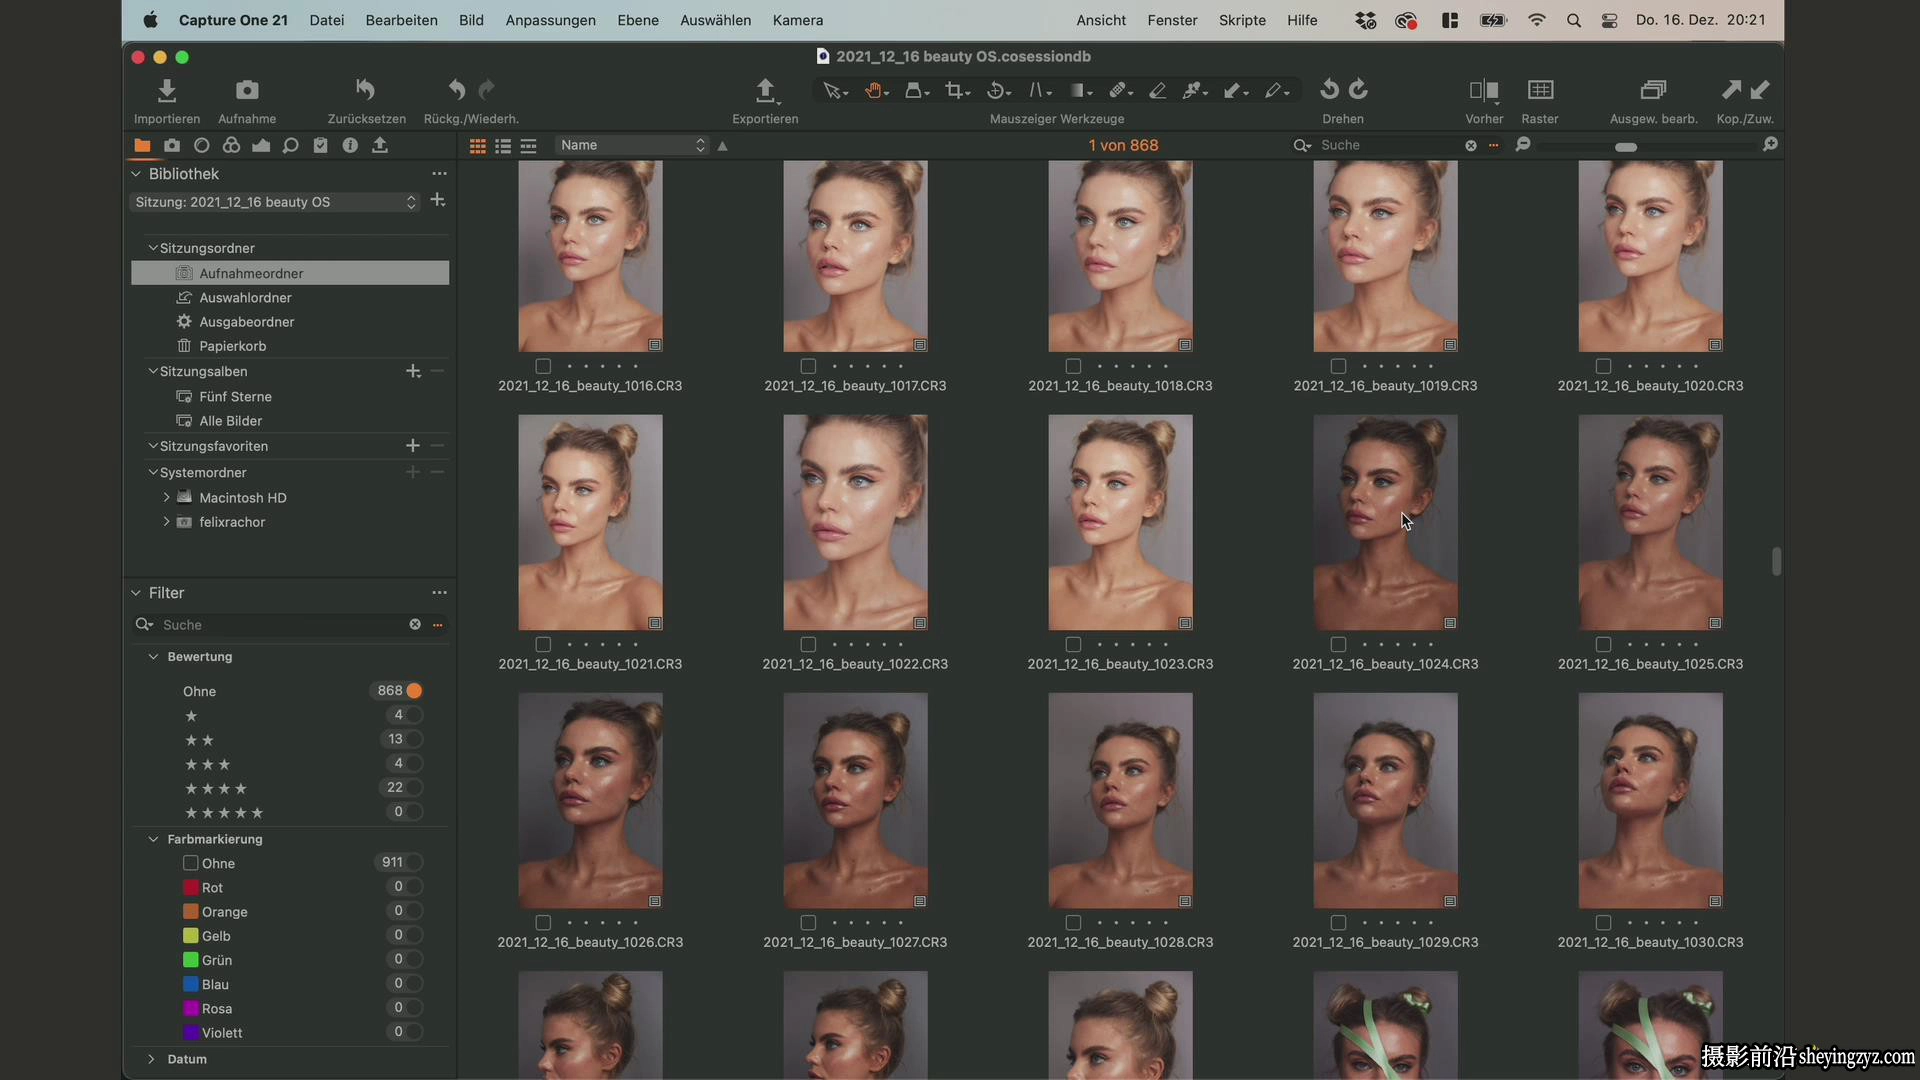The width and height of the screenshot is (1920, 1080).
Task: Toggle Vorher before/after view
Action: pyautogui.click(x=1484, y=91)
